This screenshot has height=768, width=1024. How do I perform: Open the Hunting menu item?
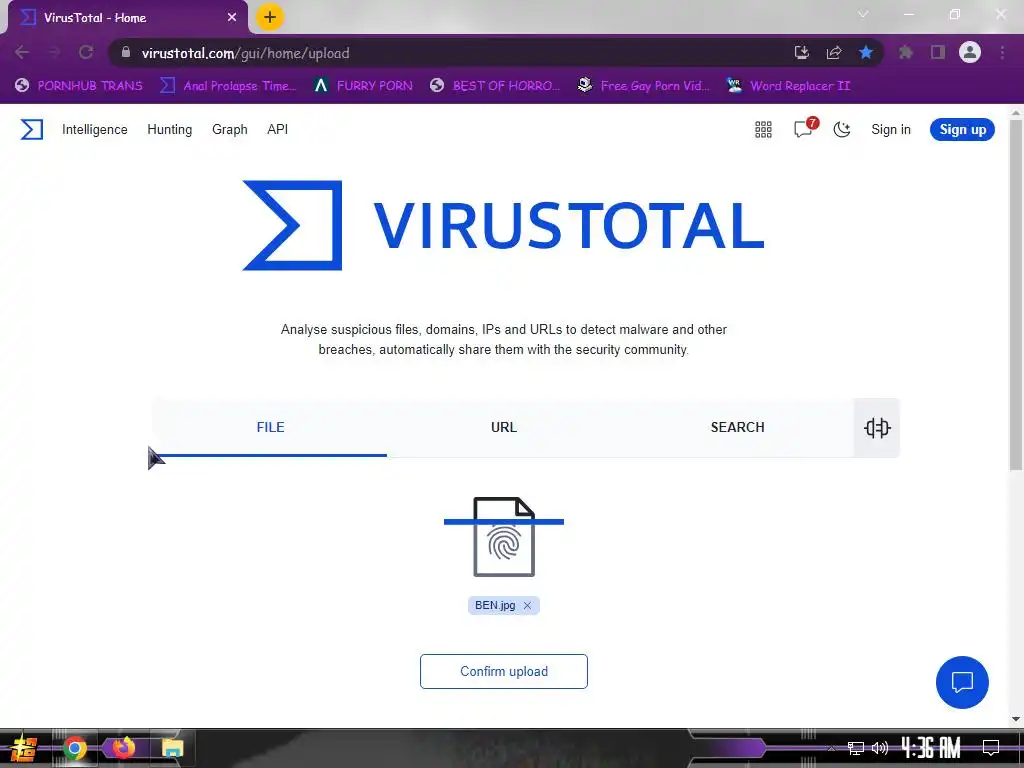[170, 129]
